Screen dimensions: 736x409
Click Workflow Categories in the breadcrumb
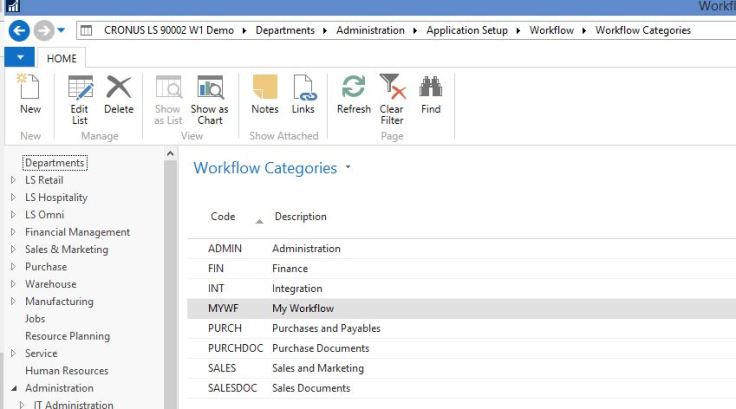point(643,31)
